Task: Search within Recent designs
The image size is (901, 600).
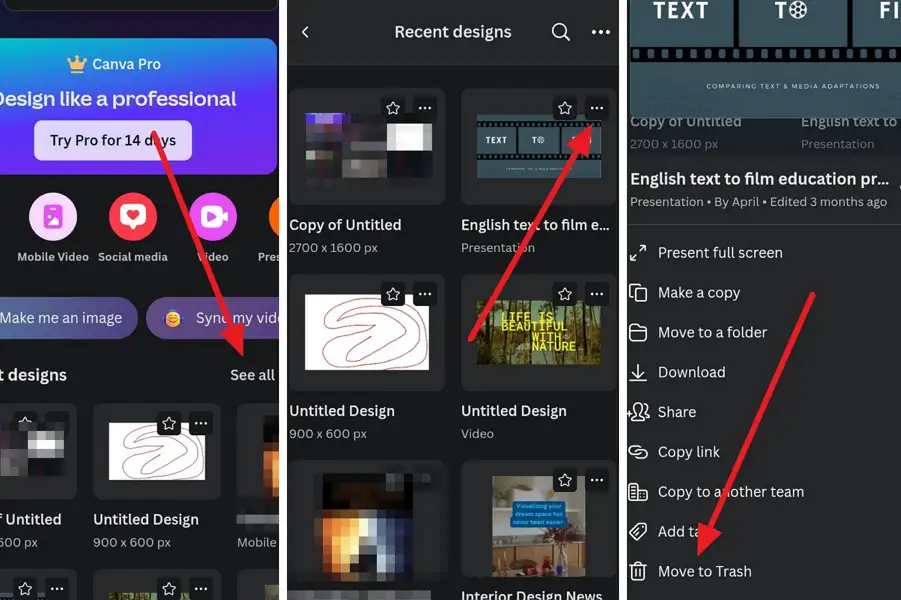Action: click(561, 32)
